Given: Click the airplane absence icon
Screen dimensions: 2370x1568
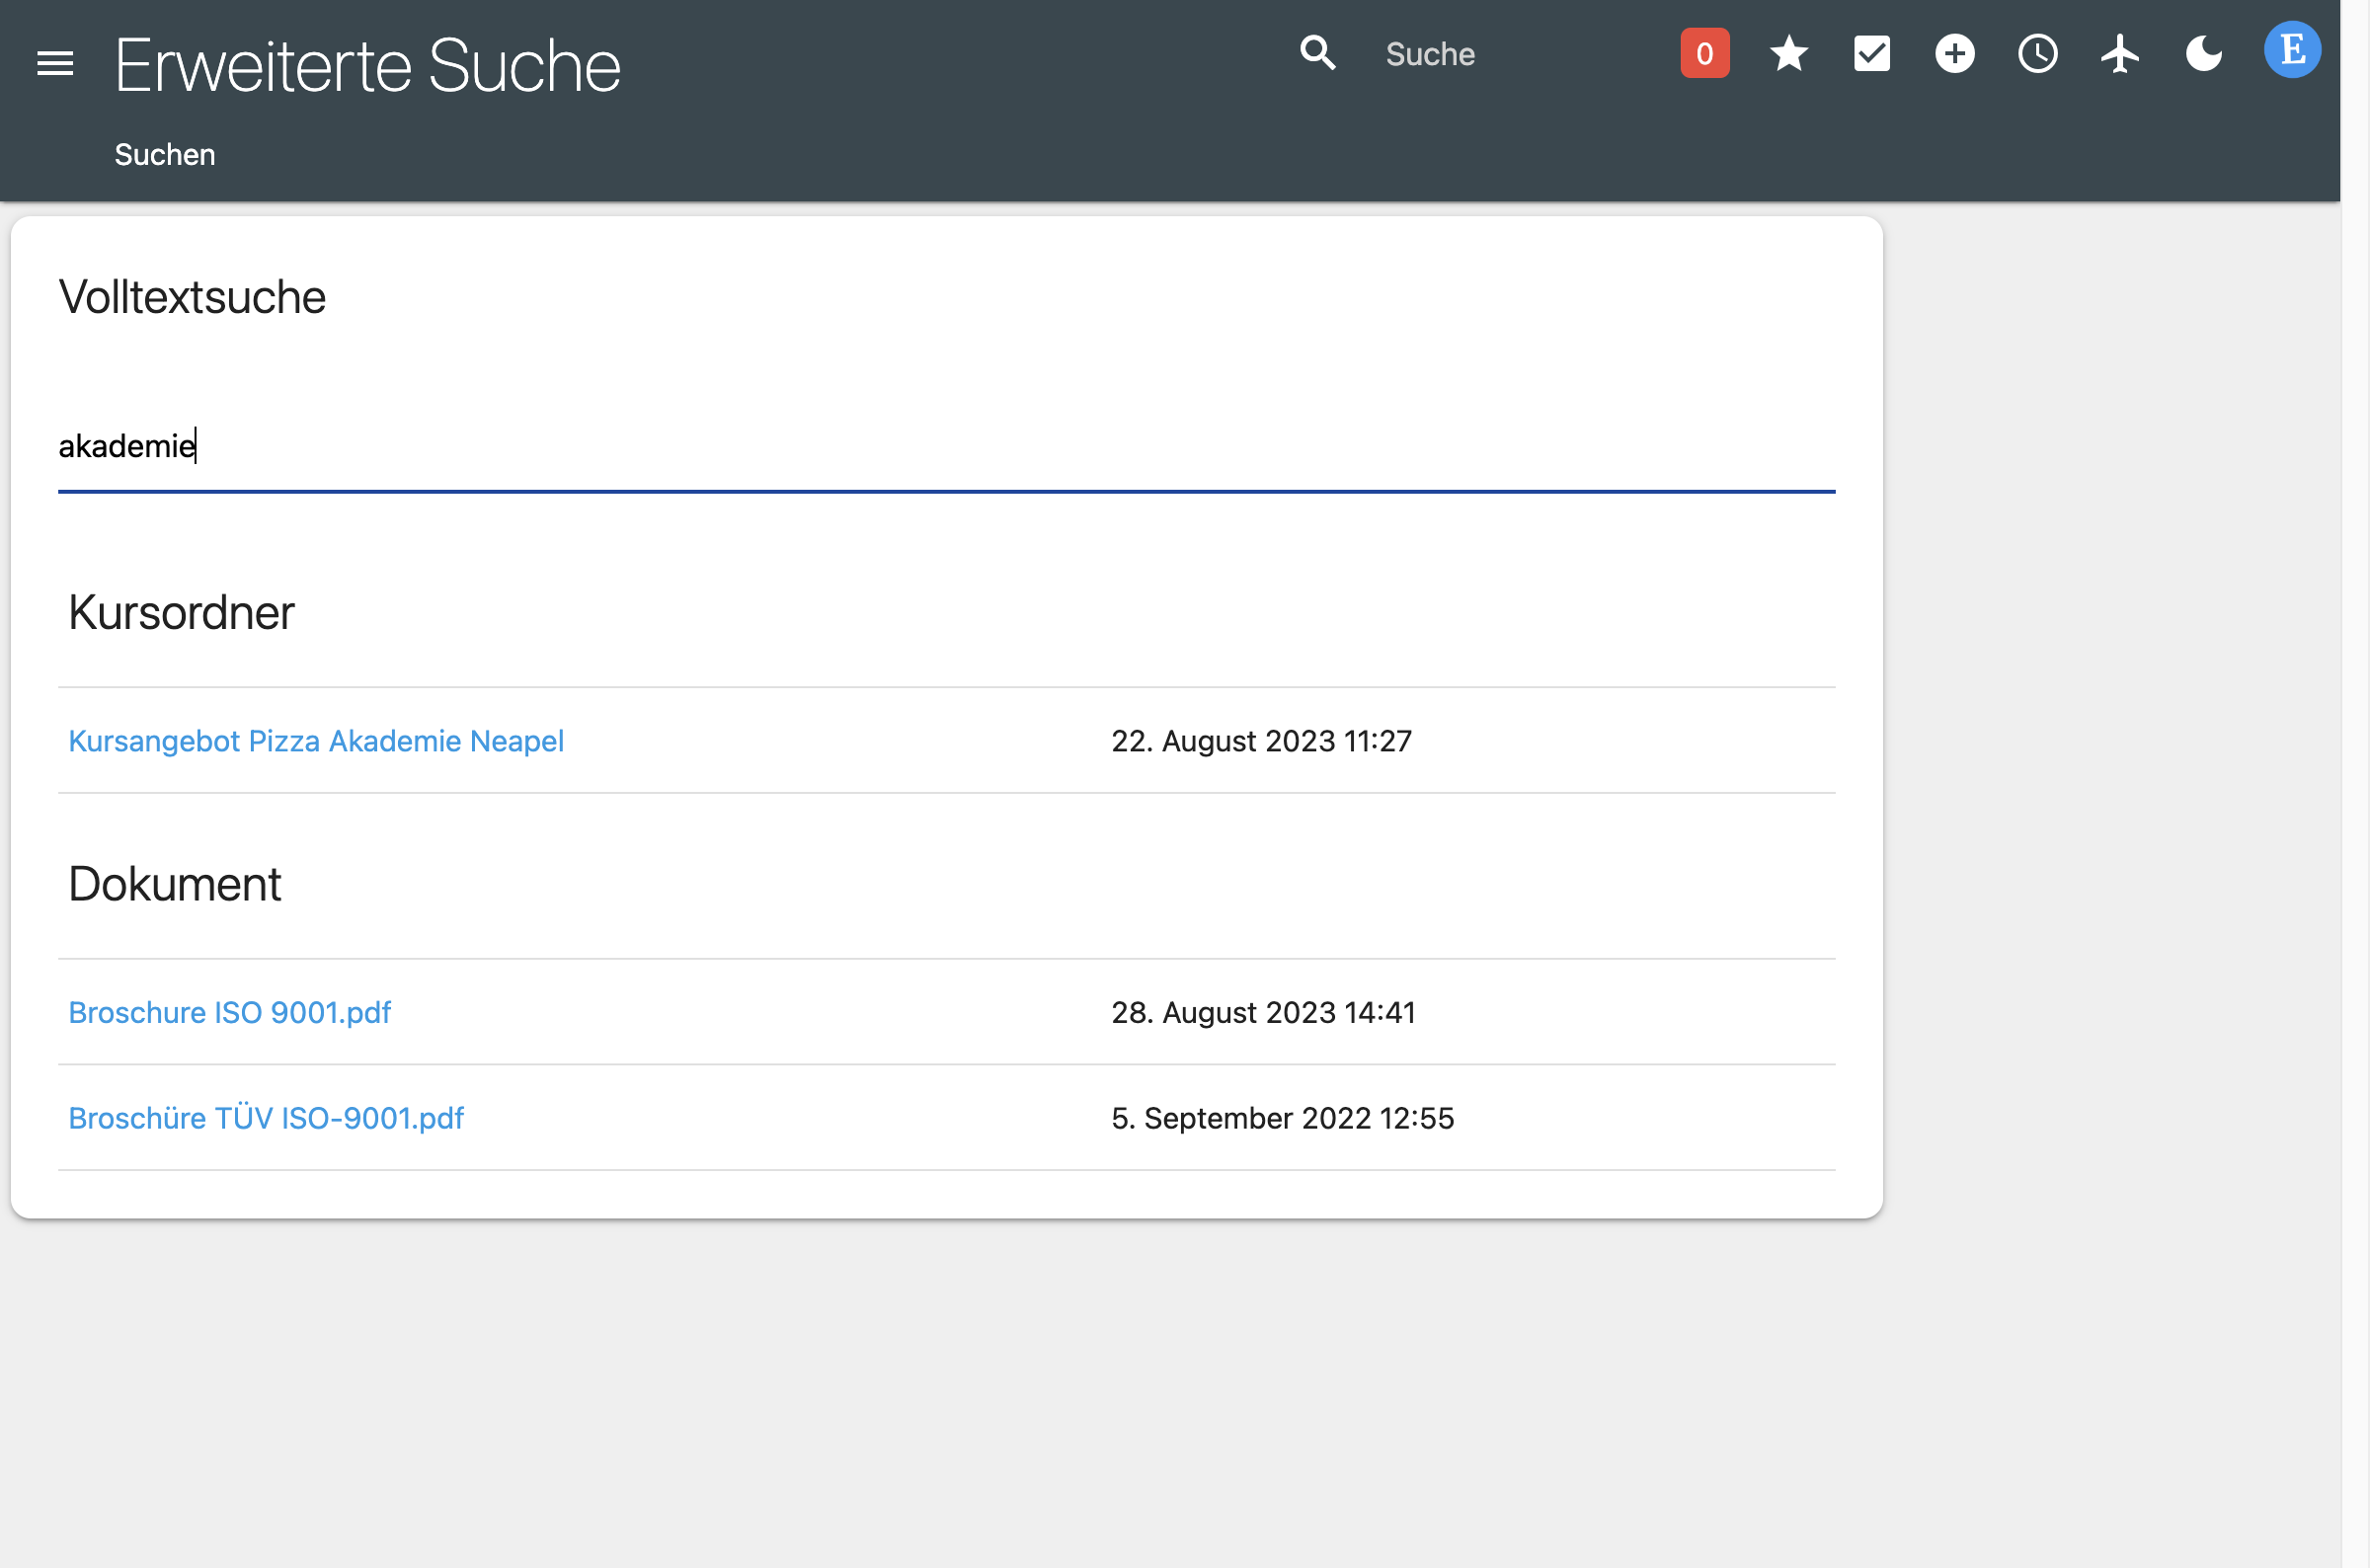Looking at the screenshot, I should tap(2120, 54).
